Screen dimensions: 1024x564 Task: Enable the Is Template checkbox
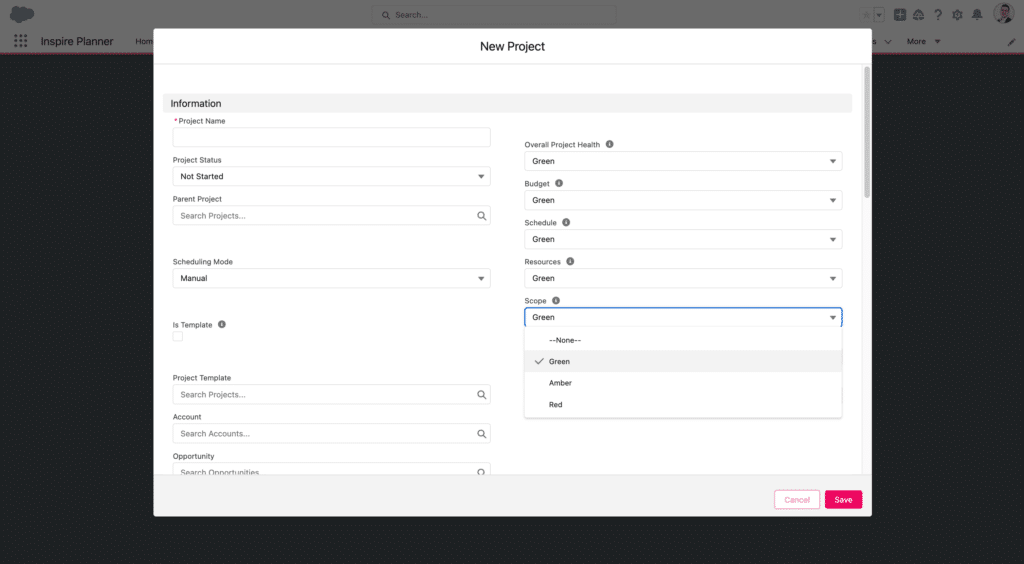178,338
